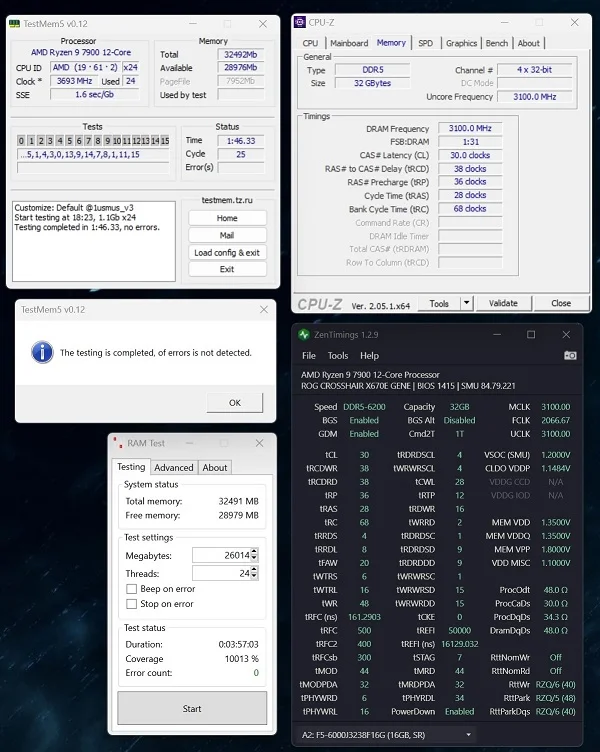Maximize the ZenTimings window

point(531,334)
